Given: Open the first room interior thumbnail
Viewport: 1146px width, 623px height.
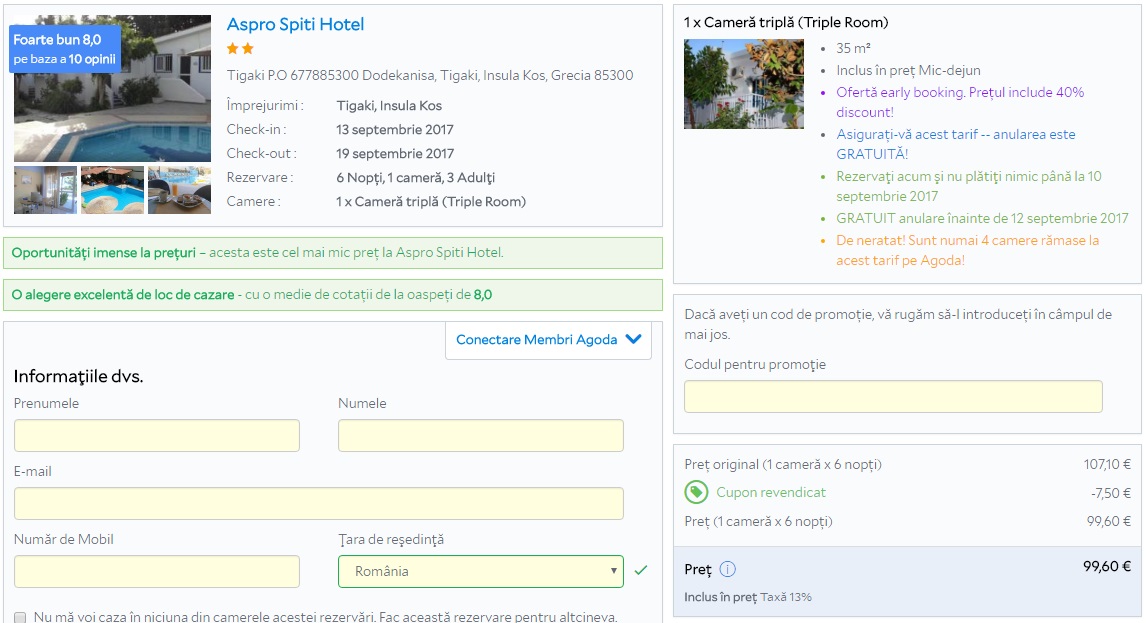Looking at the screenshot, I should pyautogui.click(x=45, y=190).
